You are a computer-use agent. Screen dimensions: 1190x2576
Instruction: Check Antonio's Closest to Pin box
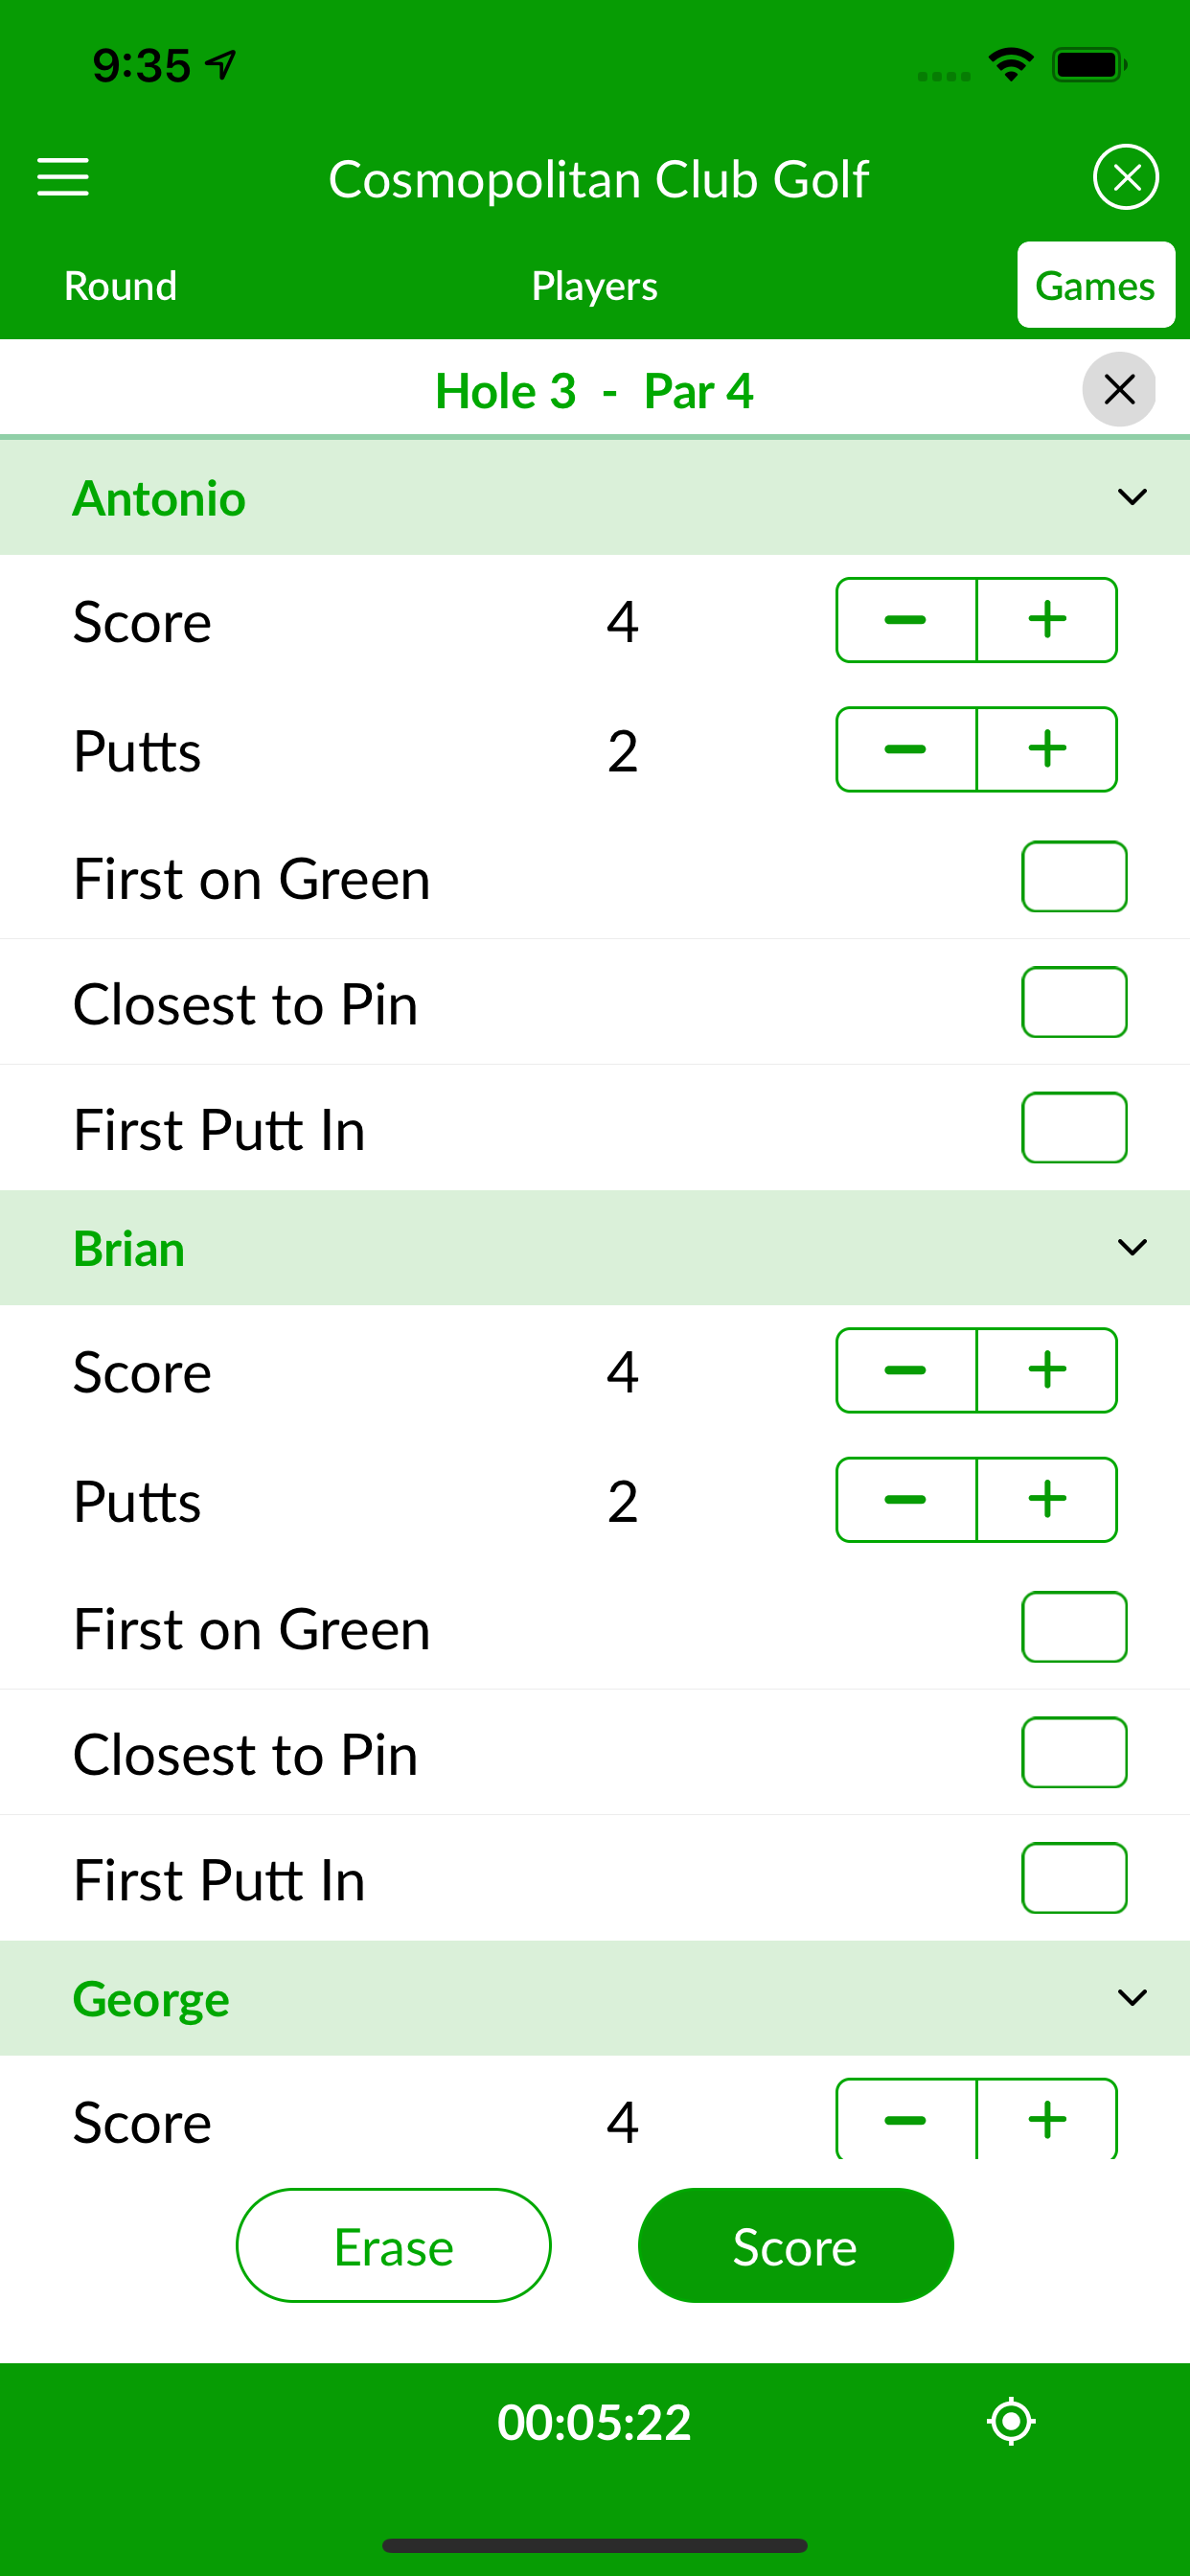1073,1002
